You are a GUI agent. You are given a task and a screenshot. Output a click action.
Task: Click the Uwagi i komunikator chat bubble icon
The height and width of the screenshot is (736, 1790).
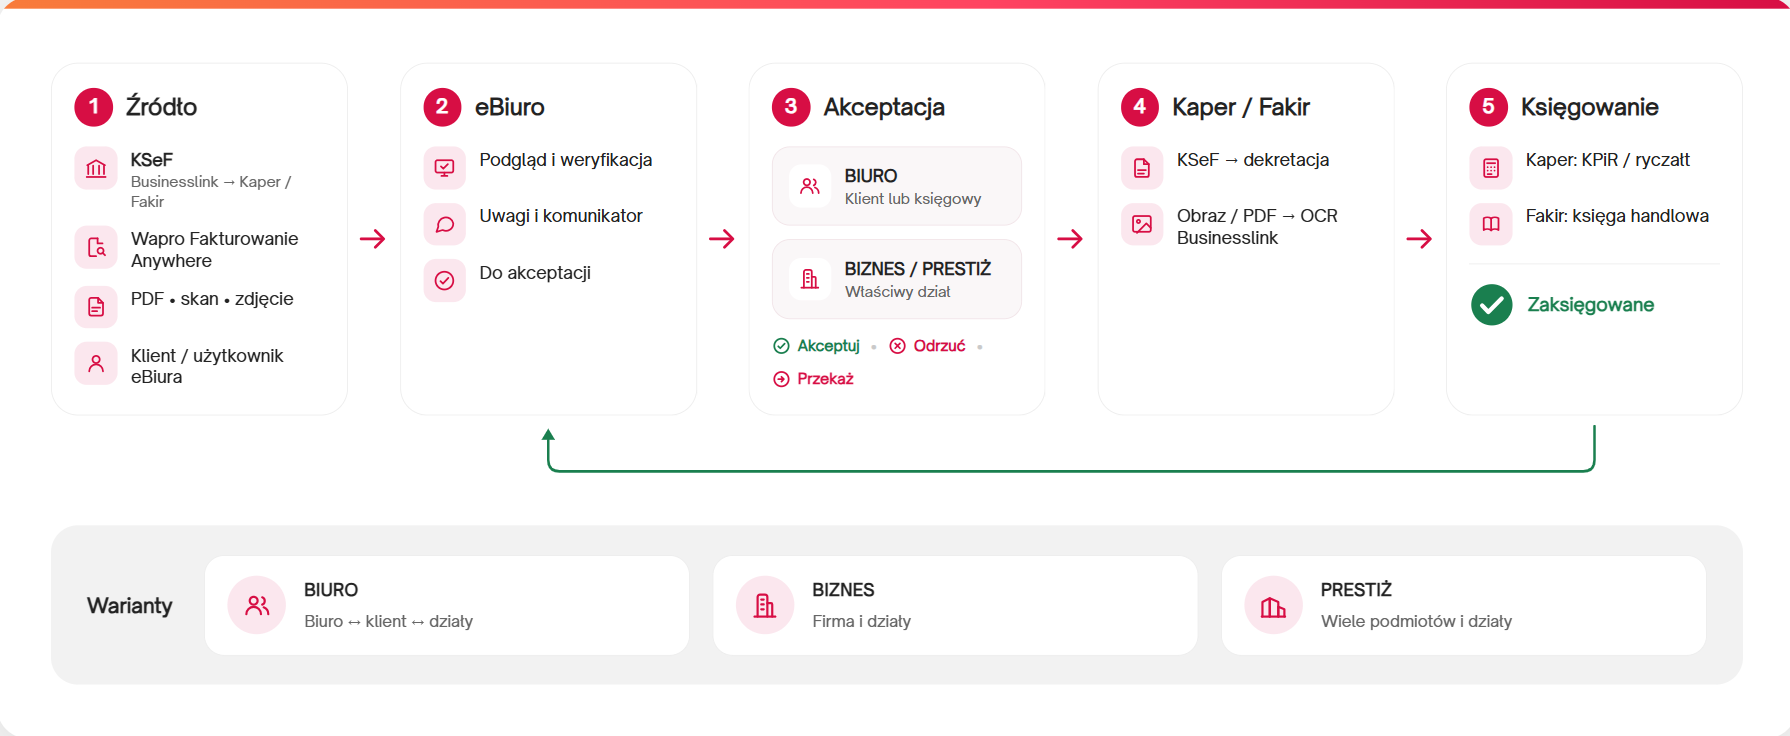point(445,224)
